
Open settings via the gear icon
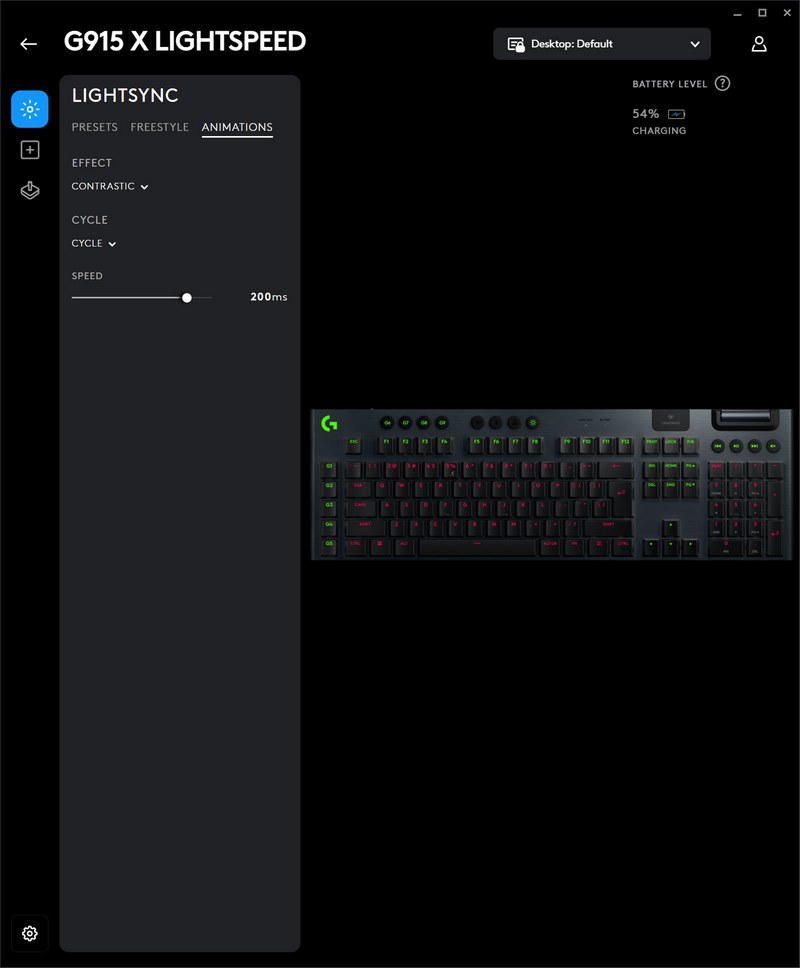coord(30,933)
